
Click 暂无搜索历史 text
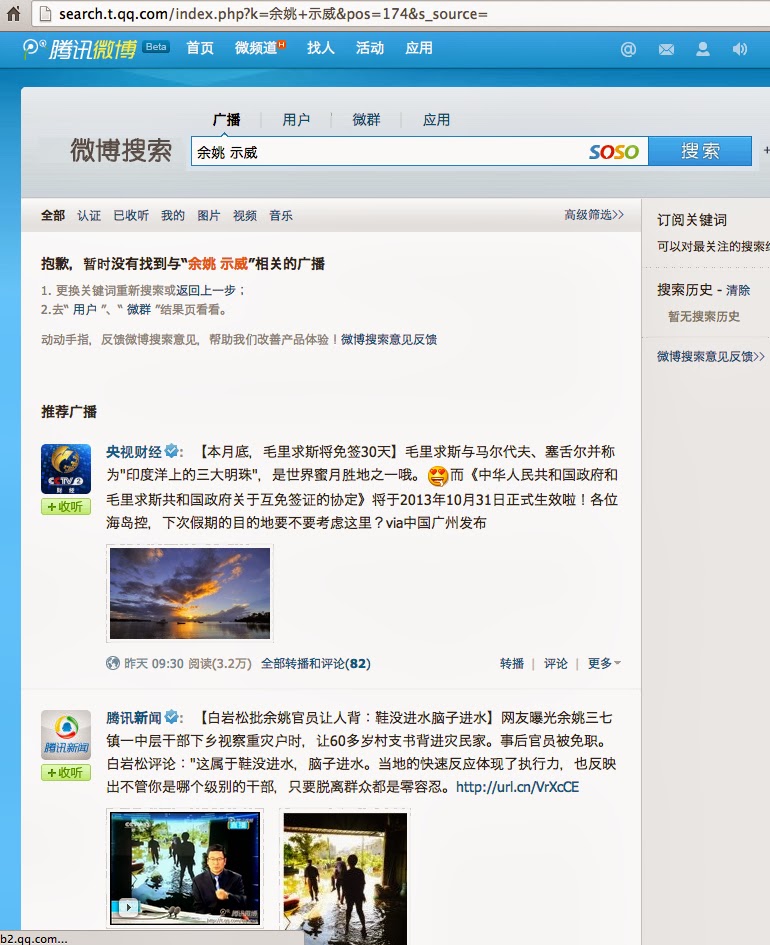704,316
